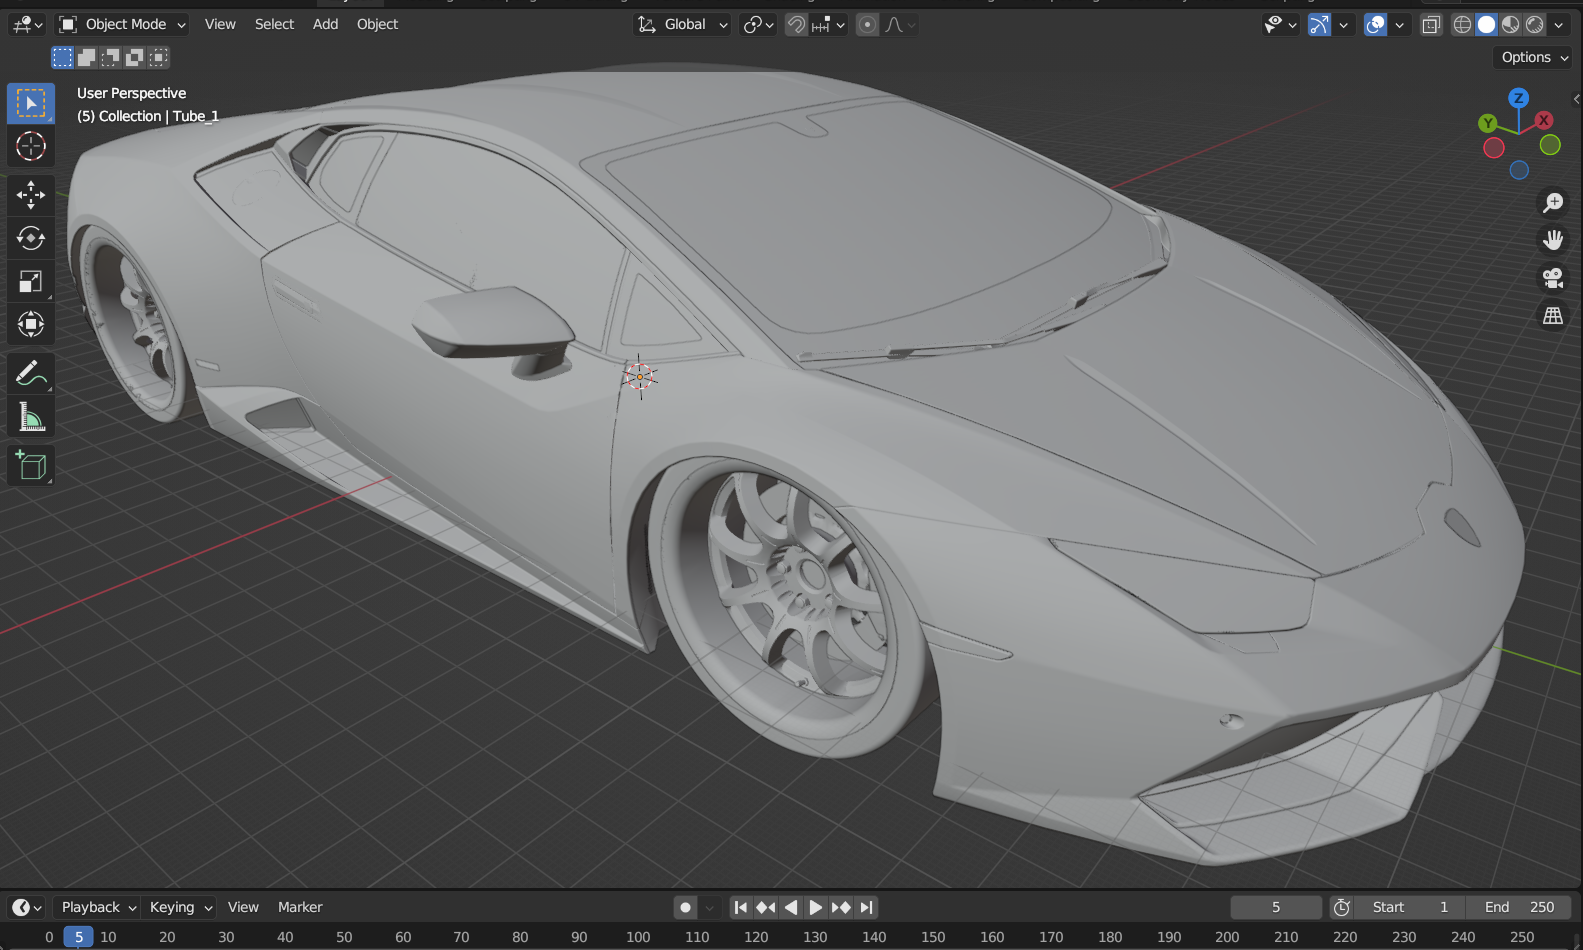The image size is (1583, 950).
Task: Toggle proportional editing in the header
Action: [867, 24]
